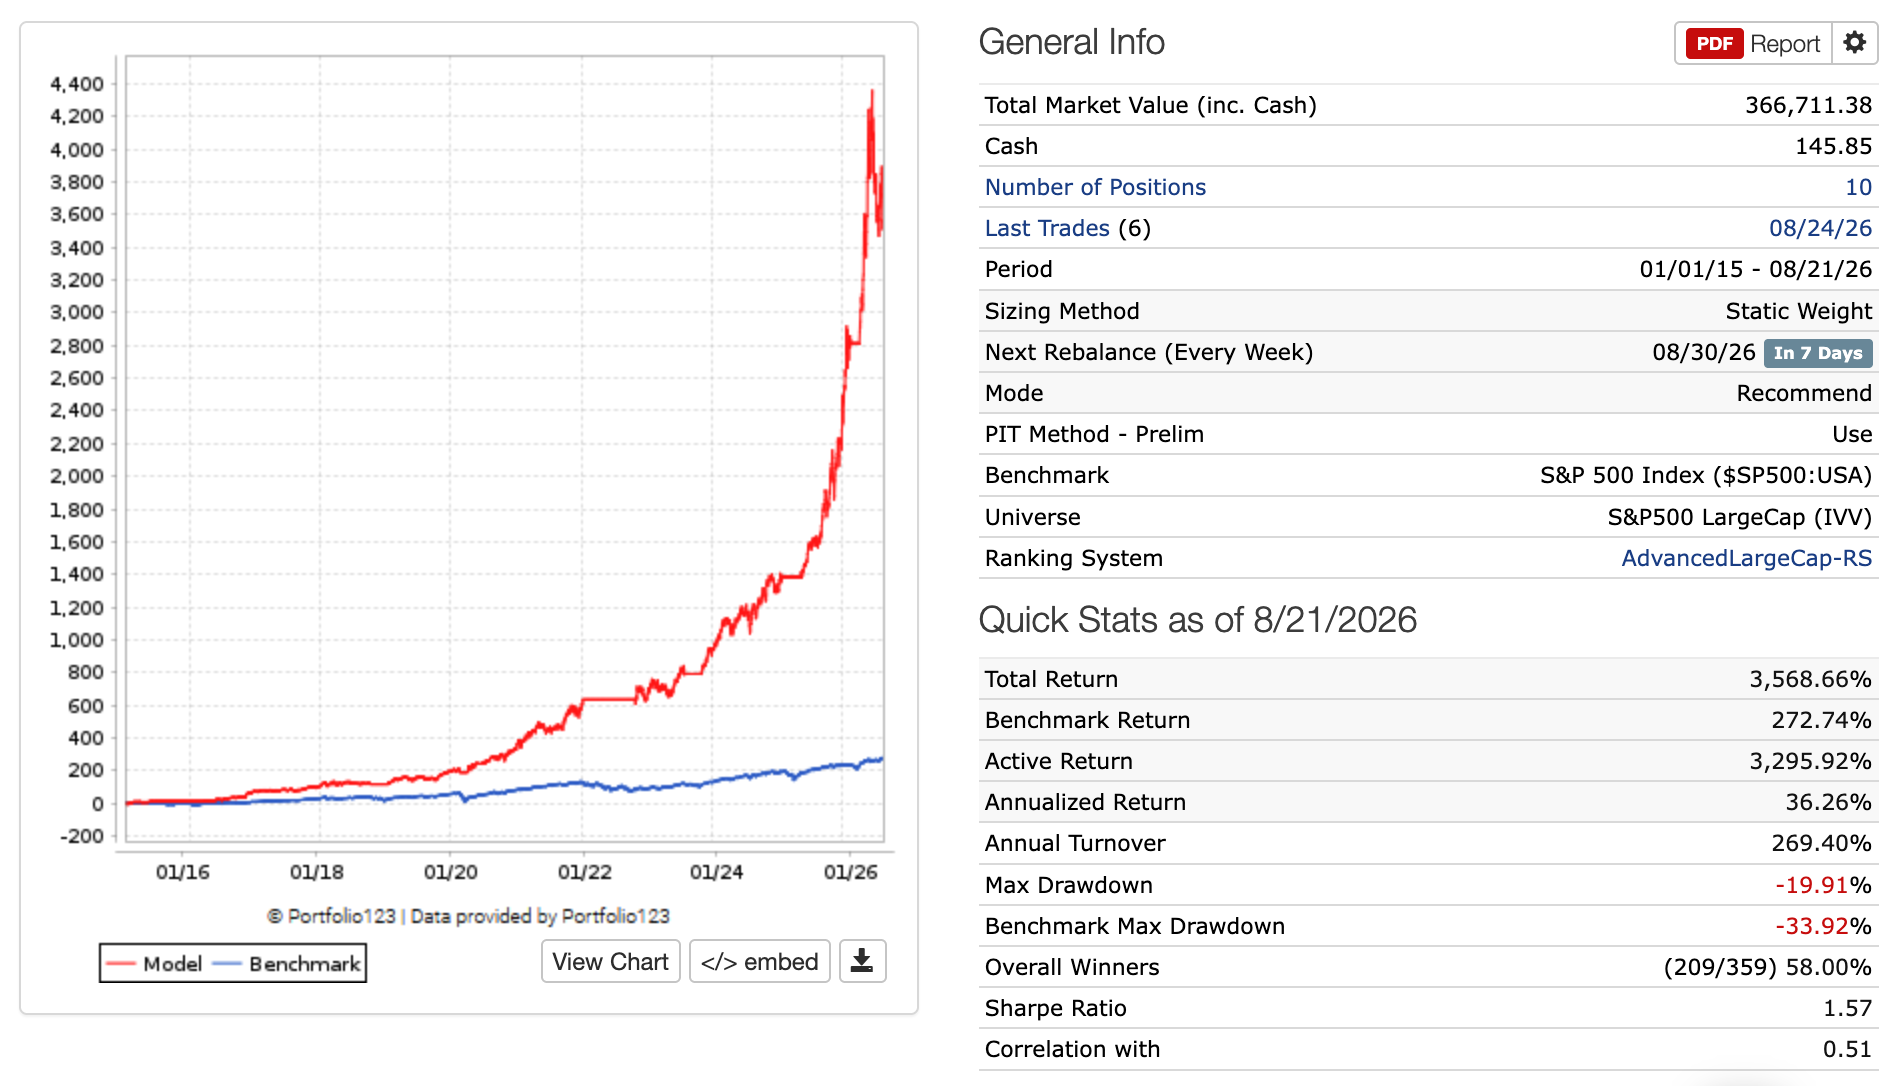The width and height of the screenshot is (1894, 1086).
Task: Click the Ranking System row label
Action: 1073,558
